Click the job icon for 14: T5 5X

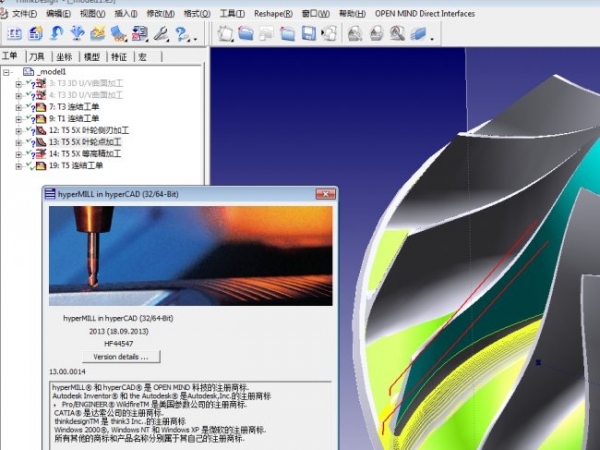coord(40,154)
